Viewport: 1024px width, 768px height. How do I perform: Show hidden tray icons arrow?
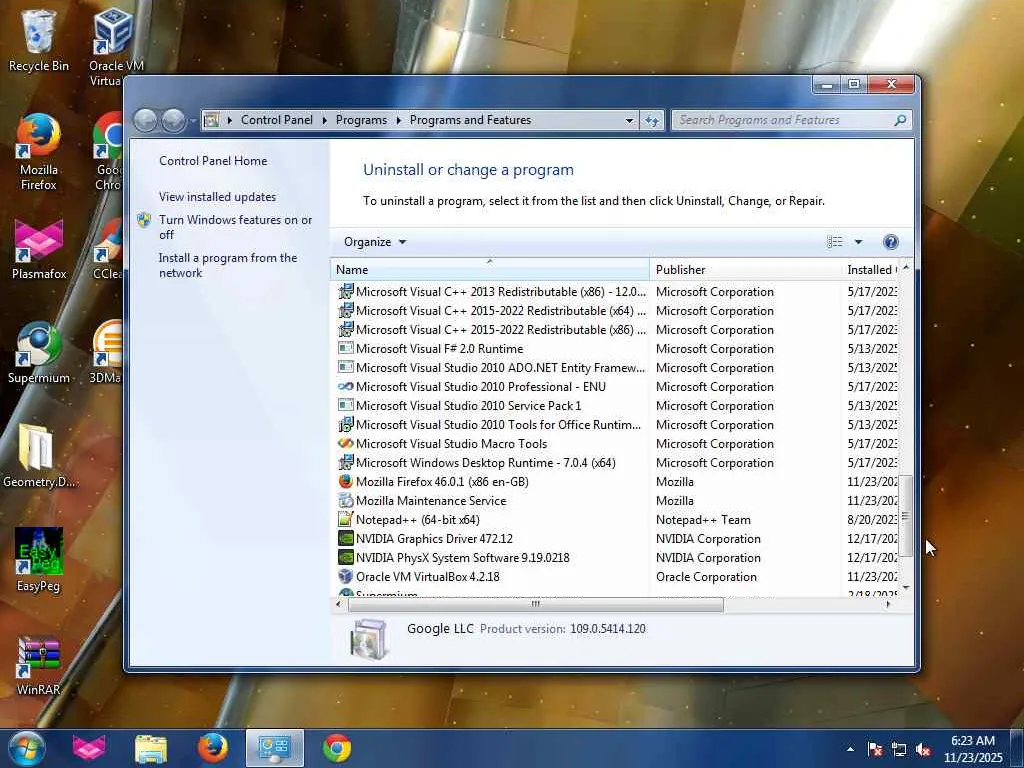point(850,749)
